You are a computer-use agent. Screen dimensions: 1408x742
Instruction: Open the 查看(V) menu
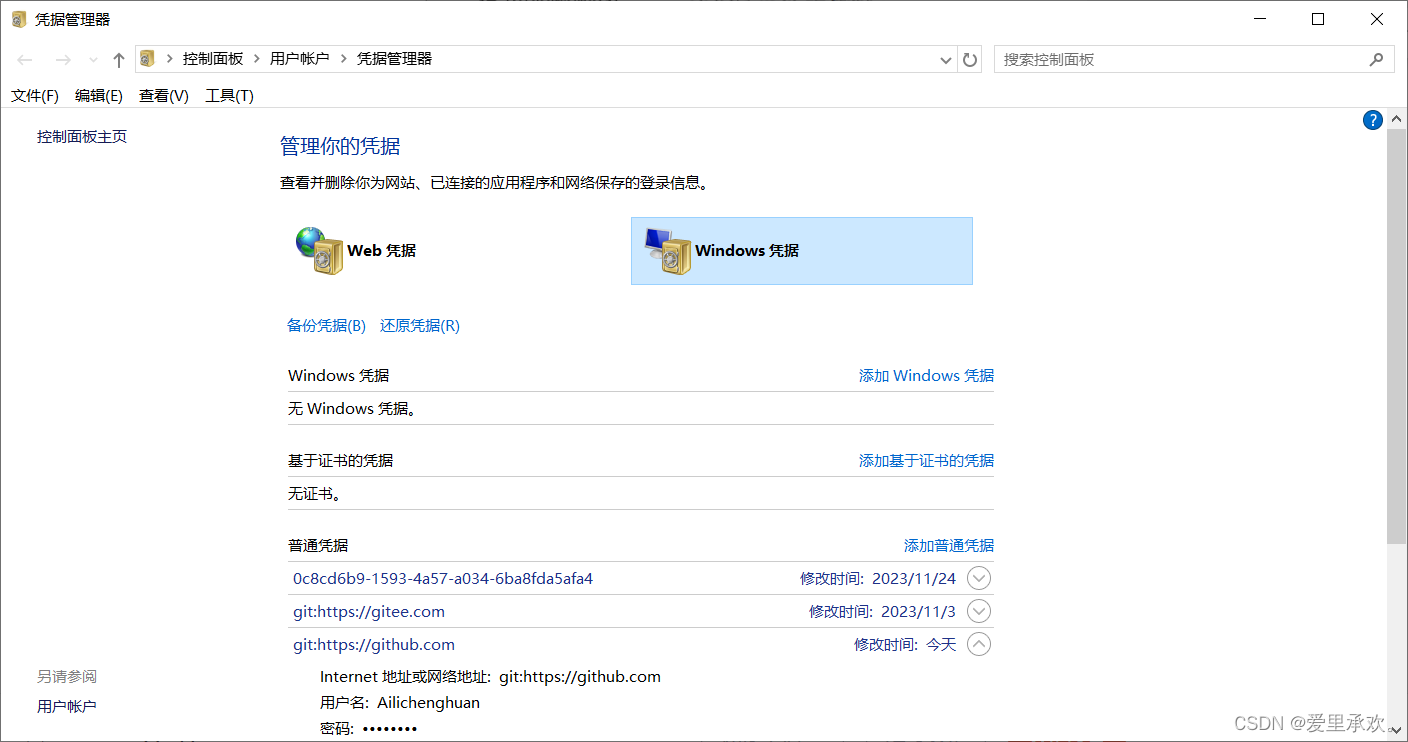[164, 96]
